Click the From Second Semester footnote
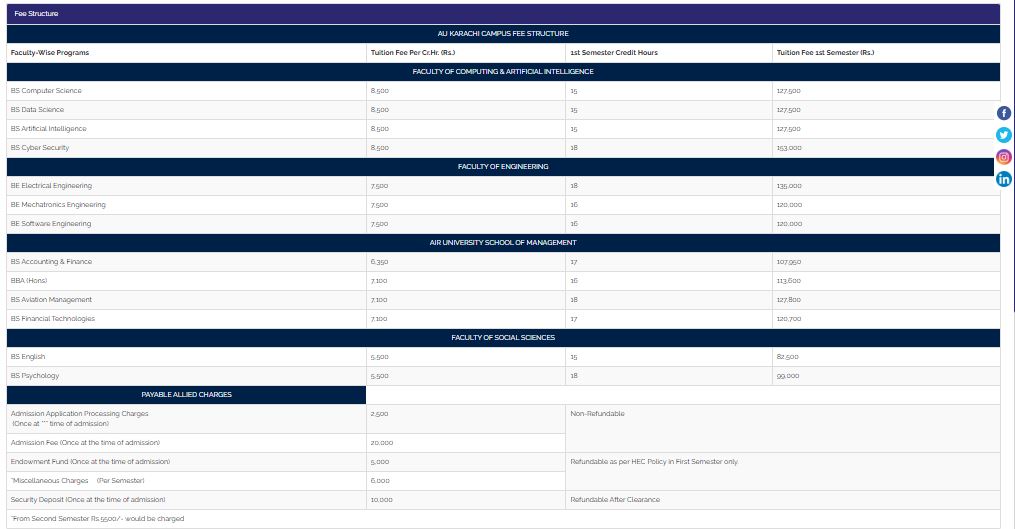 click(x=98, y=519)
